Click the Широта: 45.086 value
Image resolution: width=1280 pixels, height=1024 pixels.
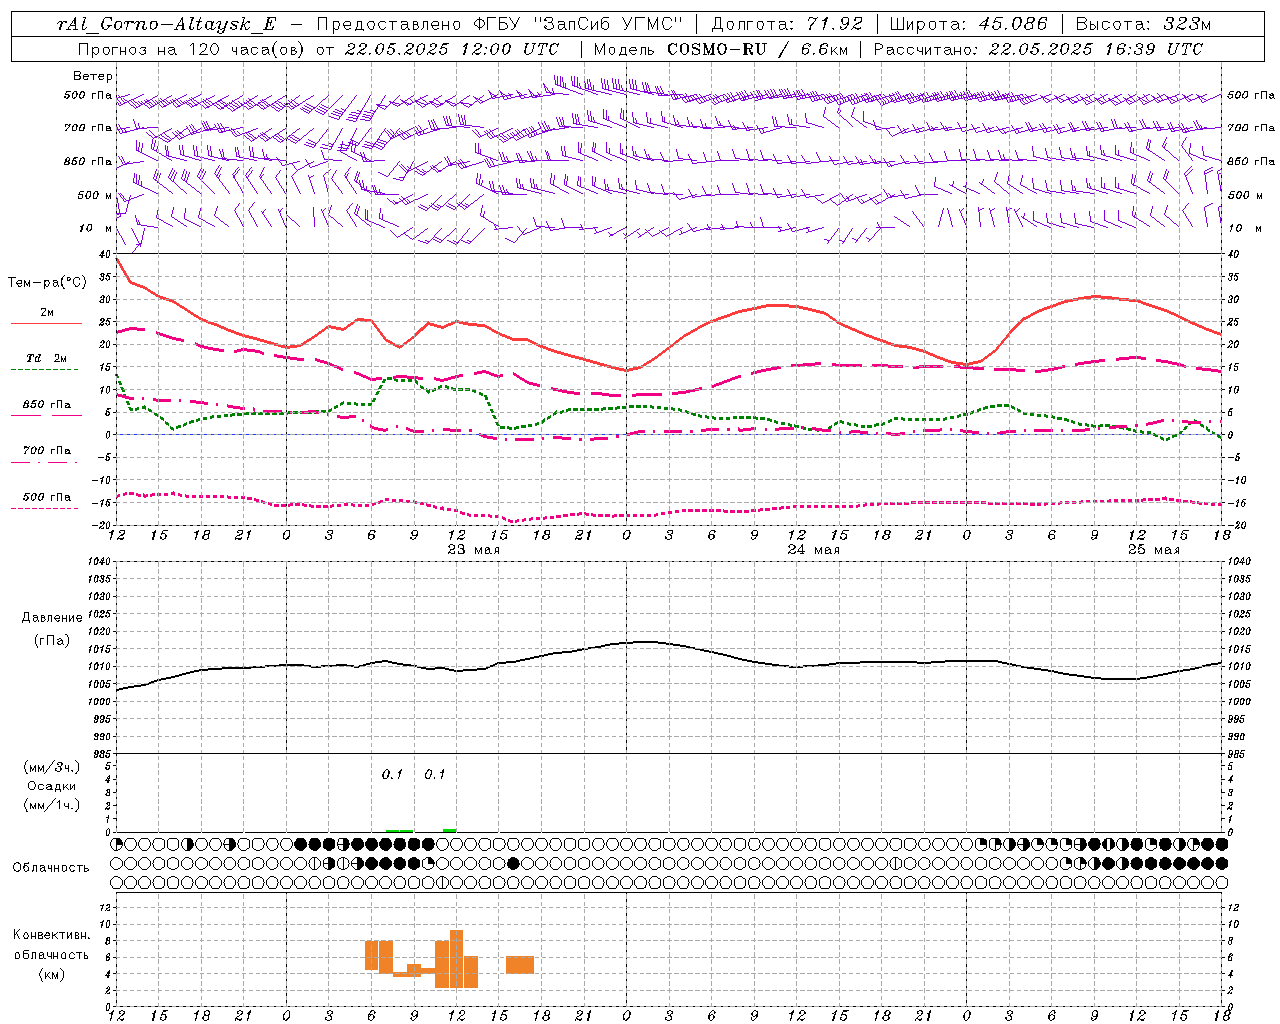click(968, 24)
